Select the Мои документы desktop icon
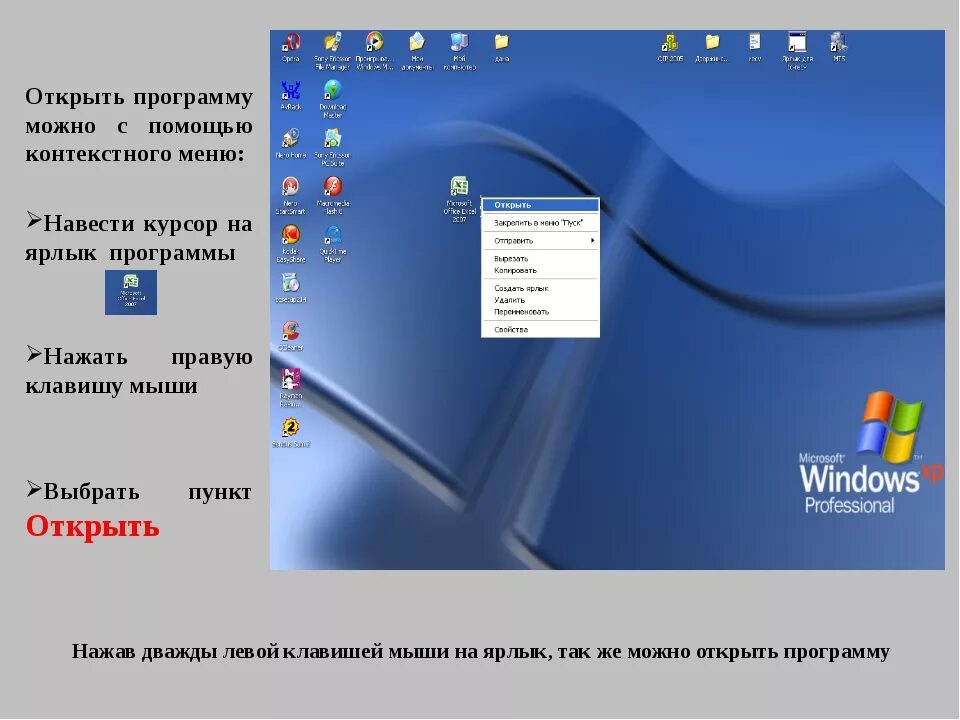This screenshot has width=960, height=720. [417, 51]
